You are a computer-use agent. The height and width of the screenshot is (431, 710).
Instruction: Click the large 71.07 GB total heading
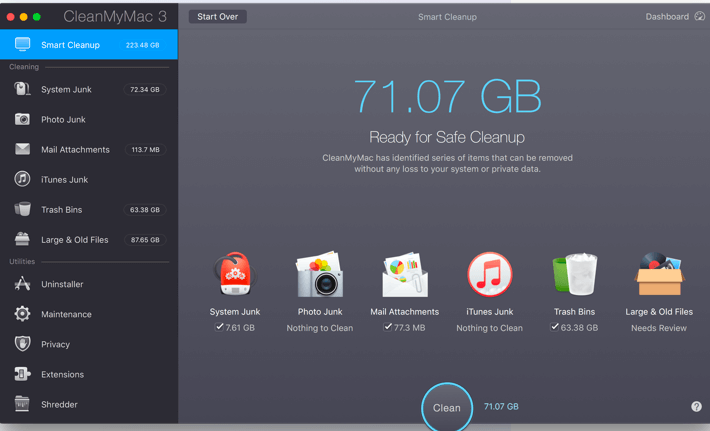447,96
